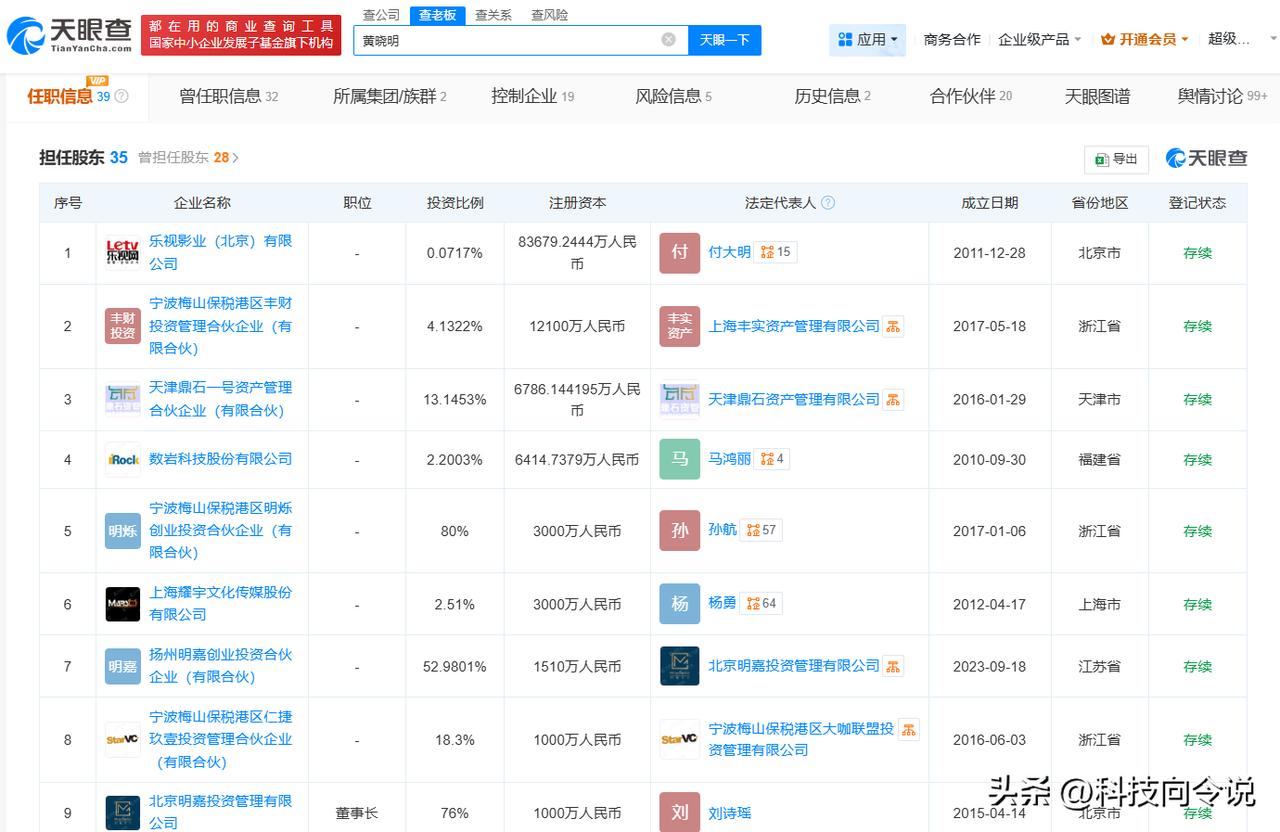The width and height of the screenshot is (1280, 832).
Task: Open the 天眼图谱 tab
Action: (1097, 96)
